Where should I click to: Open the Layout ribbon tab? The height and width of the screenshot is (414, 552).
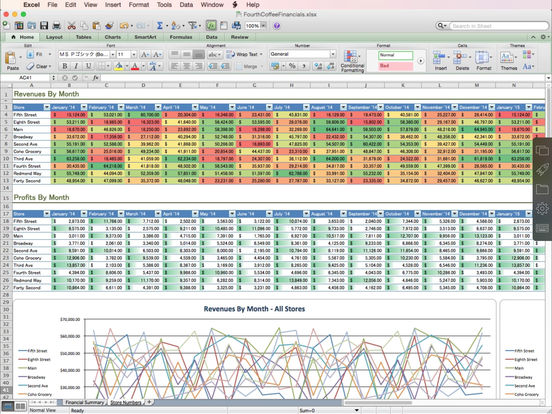pos(54,37)
